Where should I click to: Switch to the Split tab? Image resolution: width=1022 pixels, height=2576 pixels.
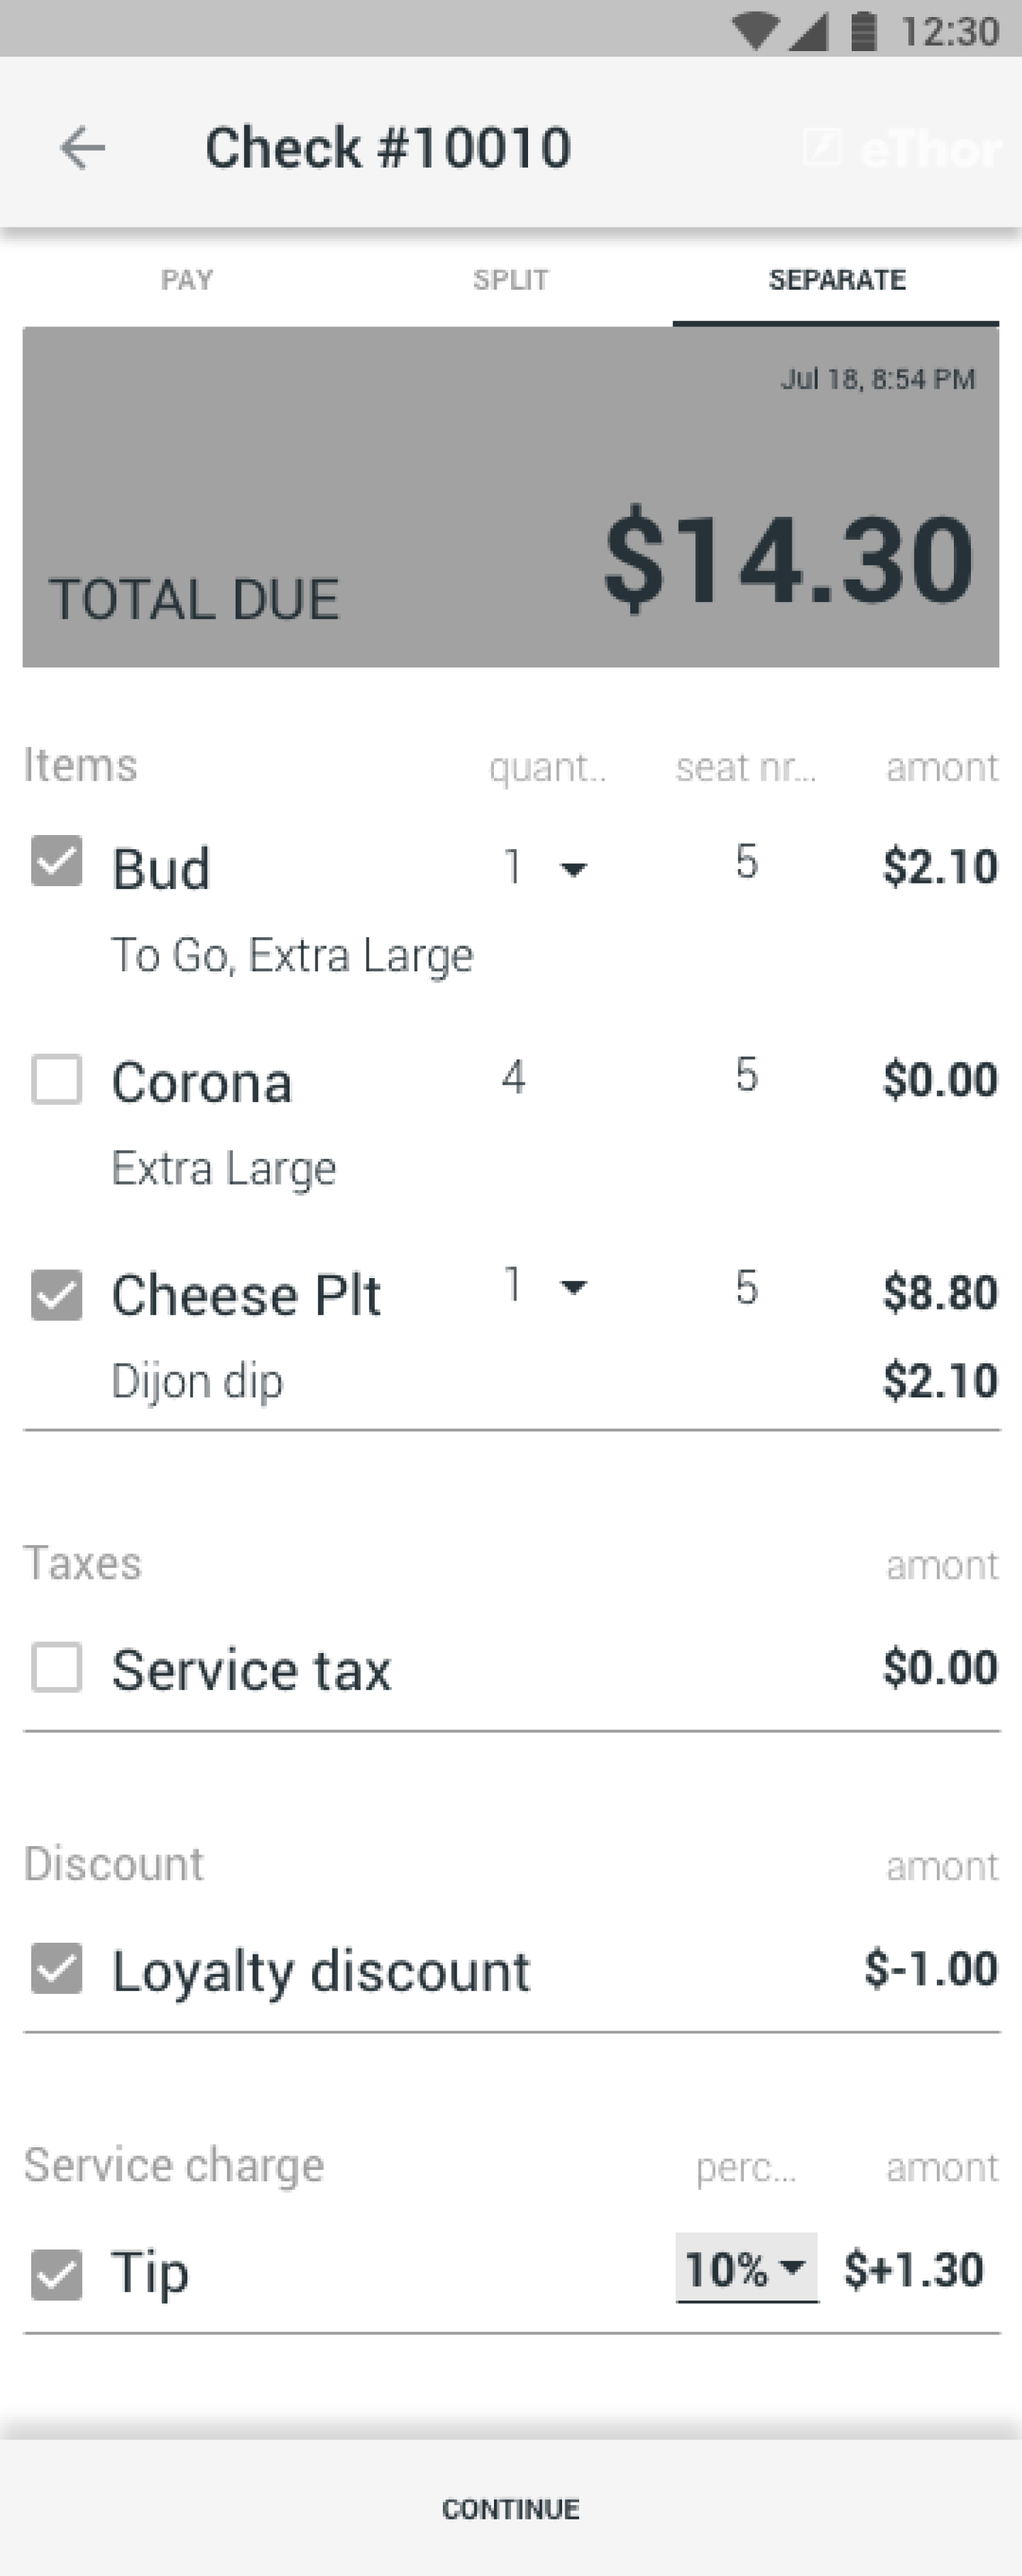tap(510, 280)
